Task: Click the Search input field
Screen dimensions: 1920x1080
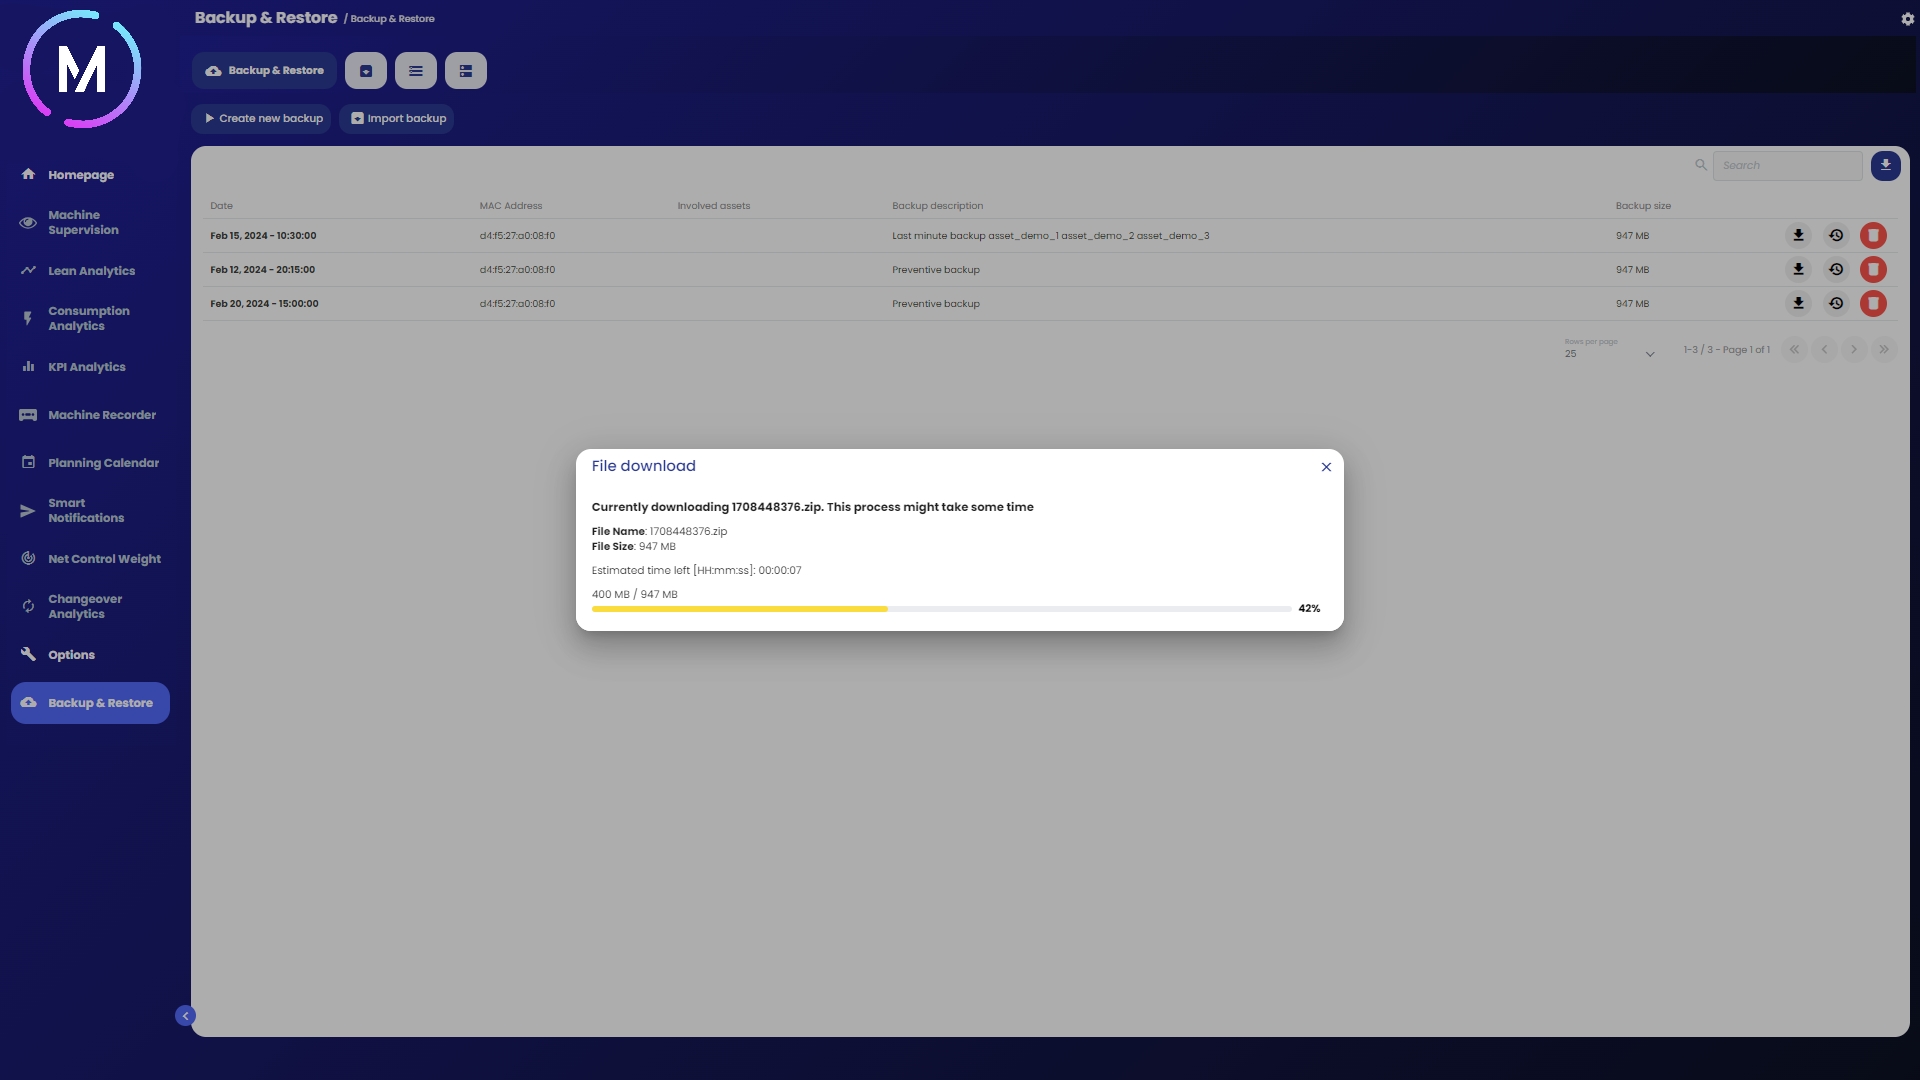Action: point(1786,166)
